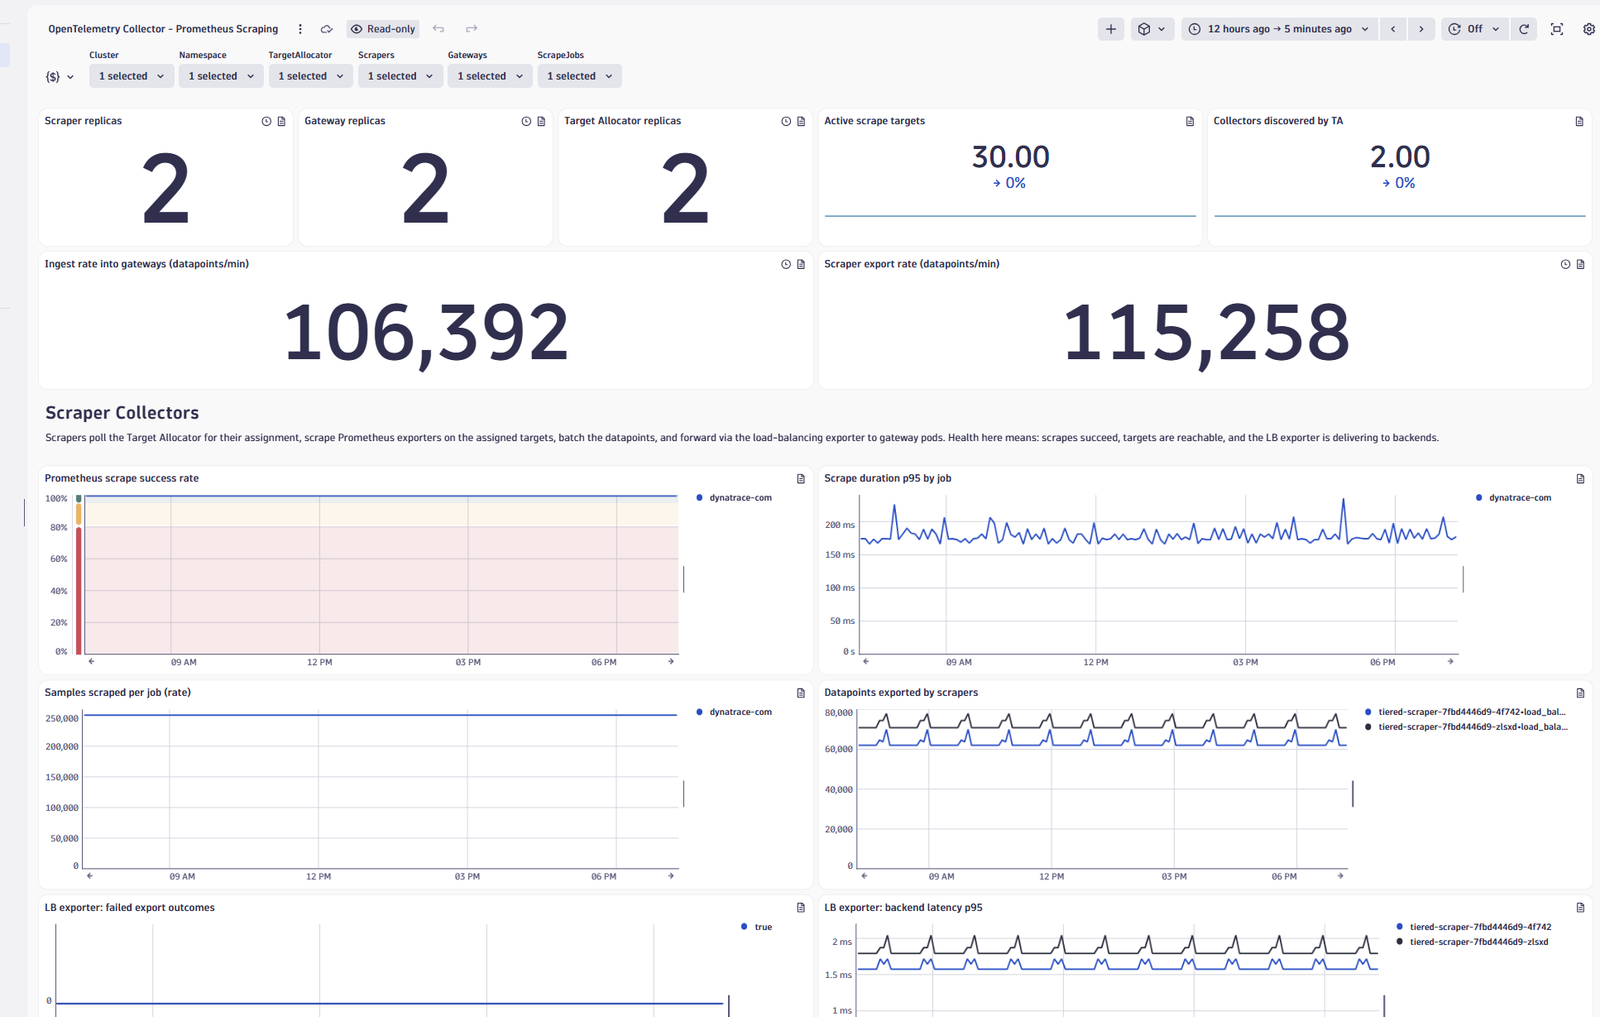The width and height of the screenshot is (1600, 1017).
Task: Open the Namespace variable dropdown
Action: tap(221, 76)
